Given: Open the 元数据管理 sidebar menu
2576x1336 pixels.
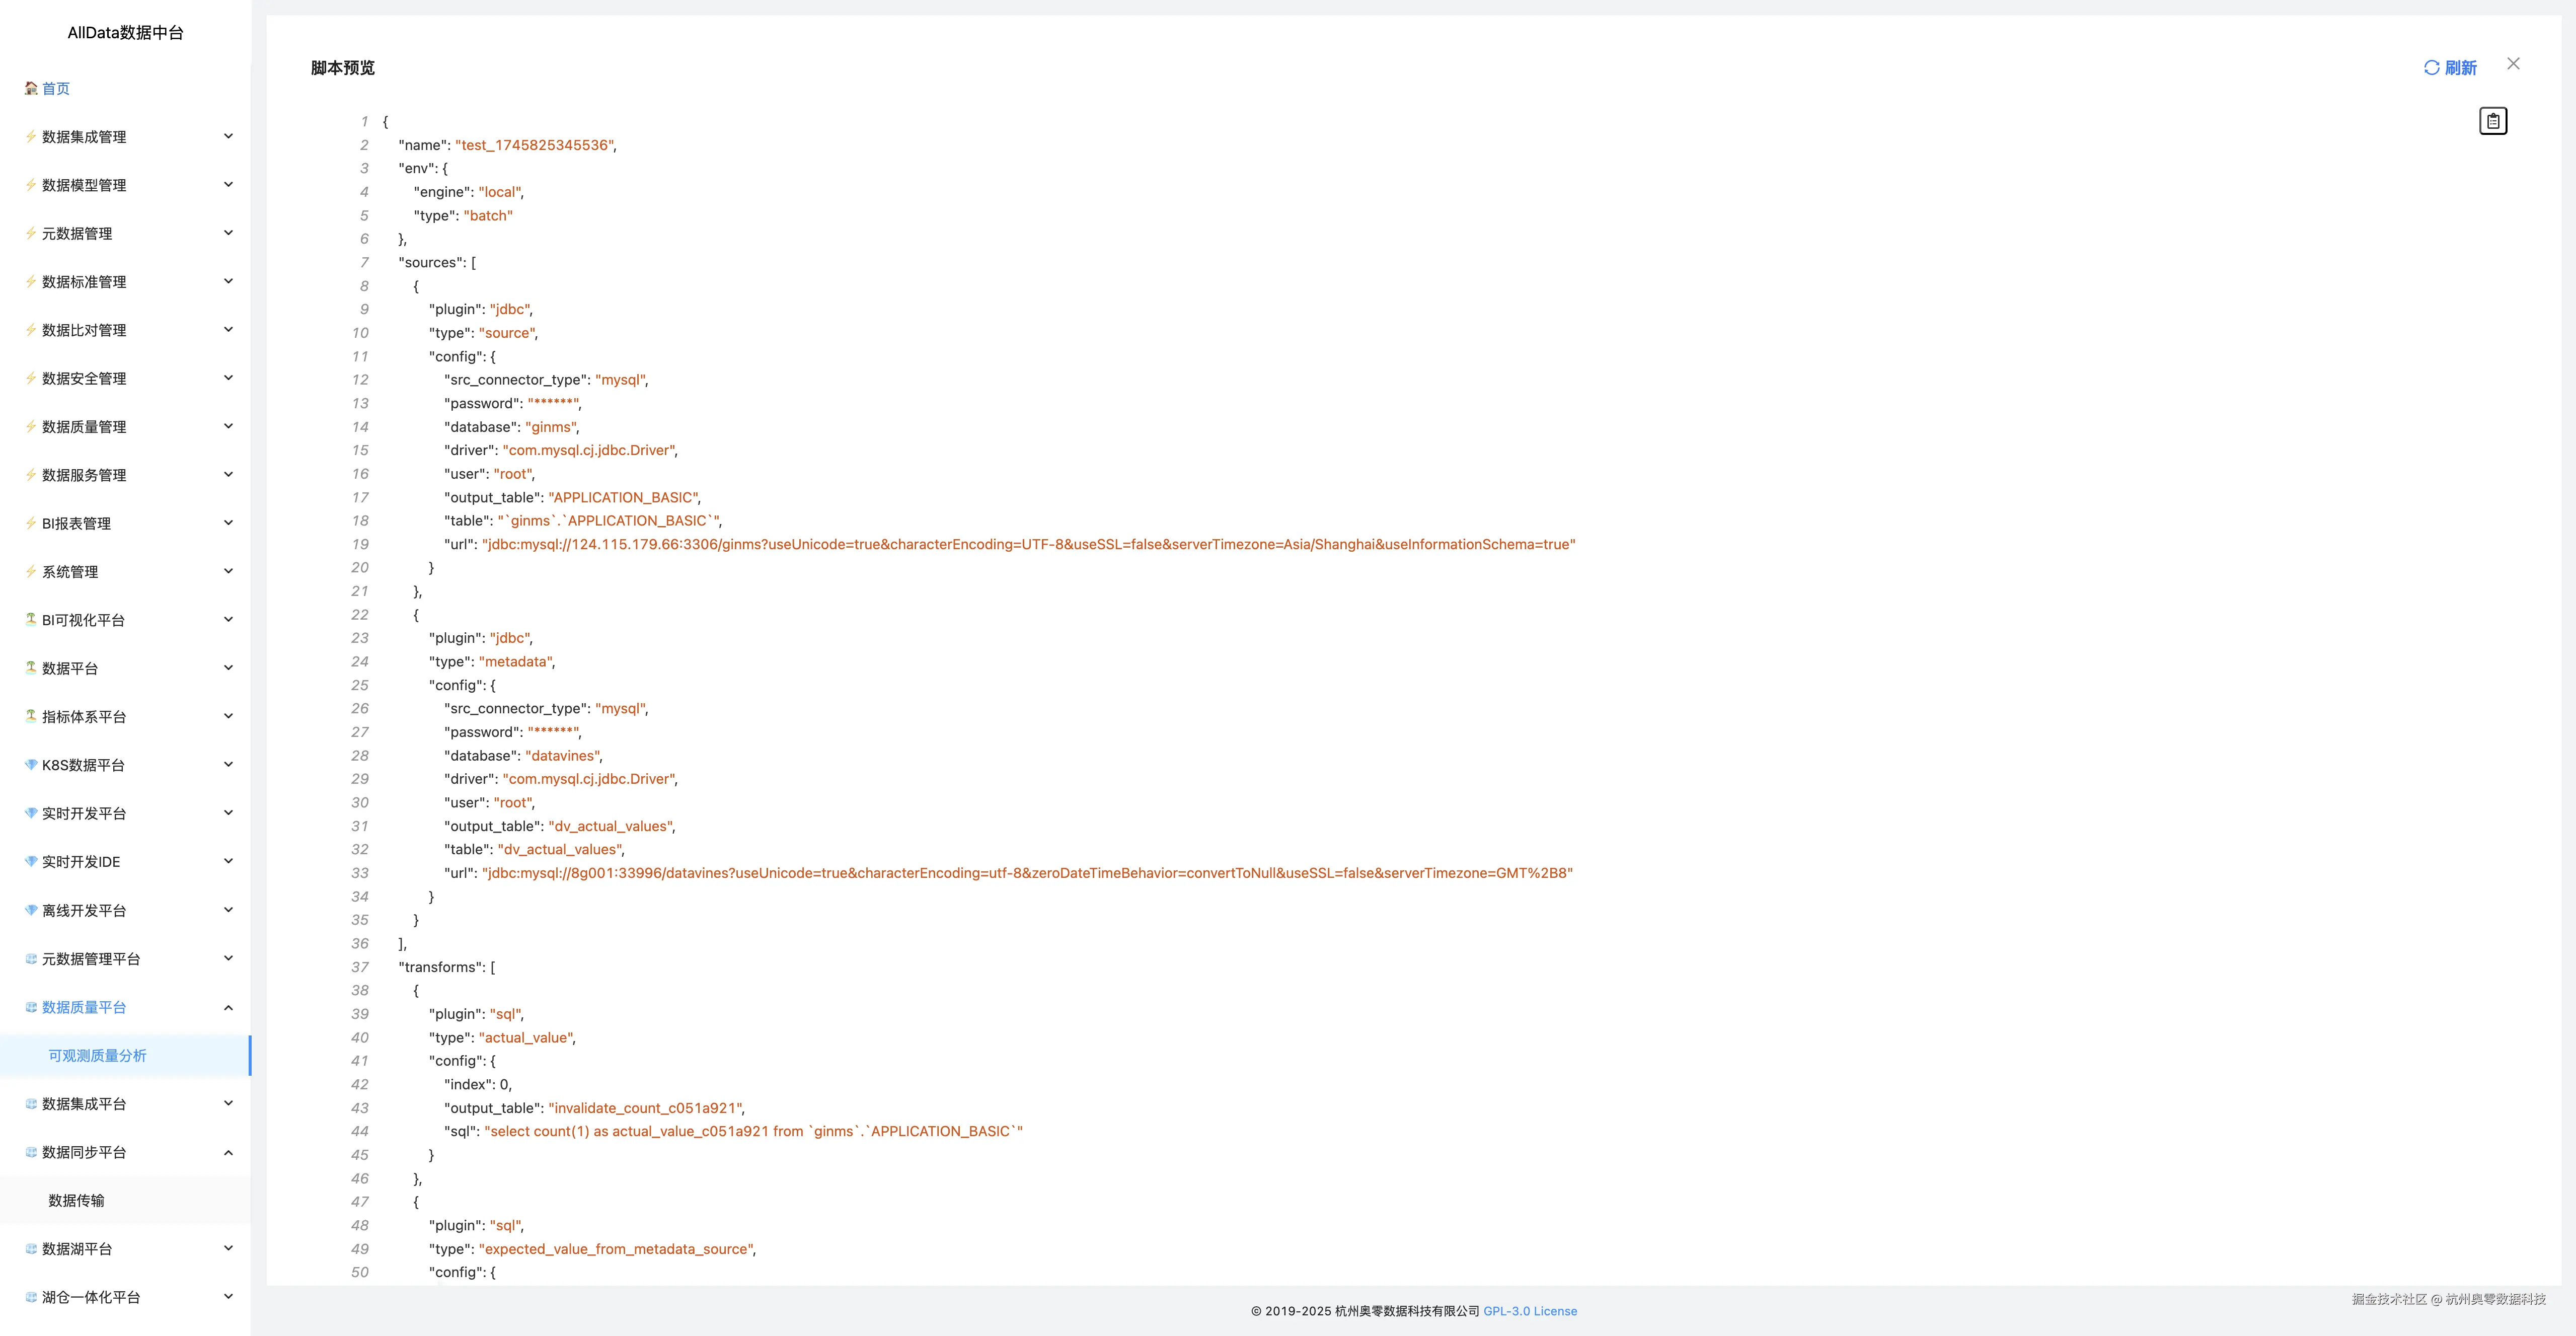Looking at the screenshot, I should coord(77,233).
